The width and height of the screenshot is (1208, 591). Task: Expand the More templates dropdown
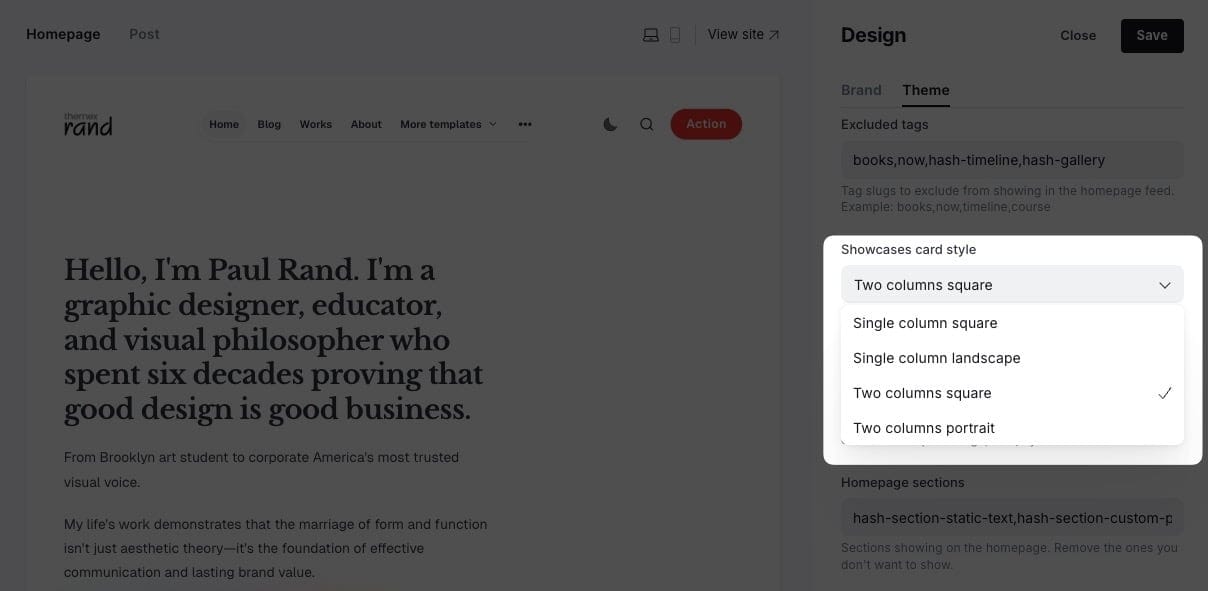click(448, 124)
